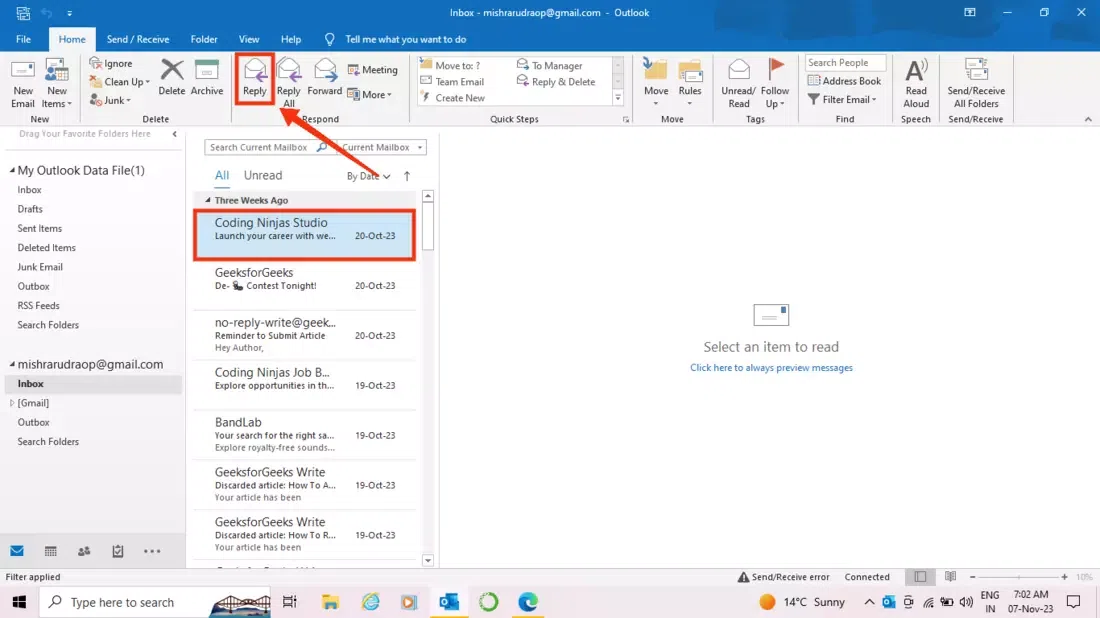Open the Address Book

845,81
